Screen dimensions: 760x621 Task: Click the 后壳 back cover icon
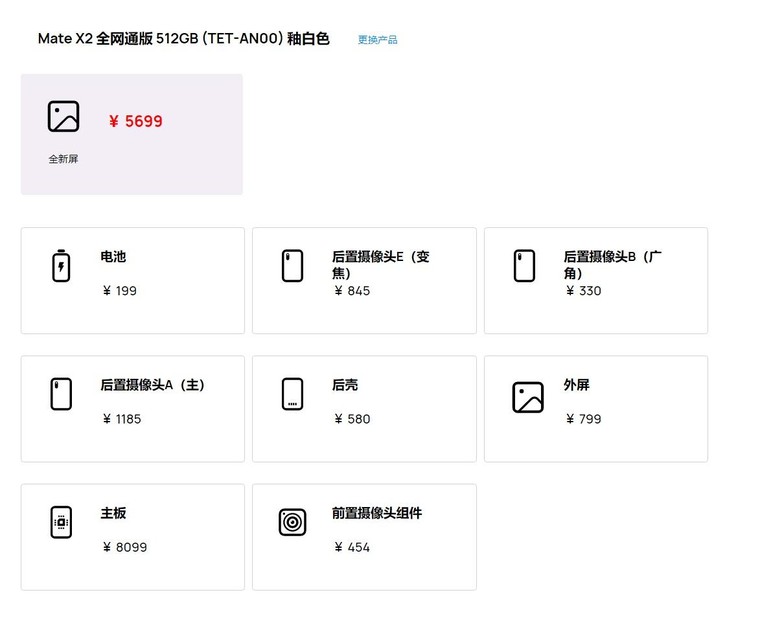pos(292,394)
